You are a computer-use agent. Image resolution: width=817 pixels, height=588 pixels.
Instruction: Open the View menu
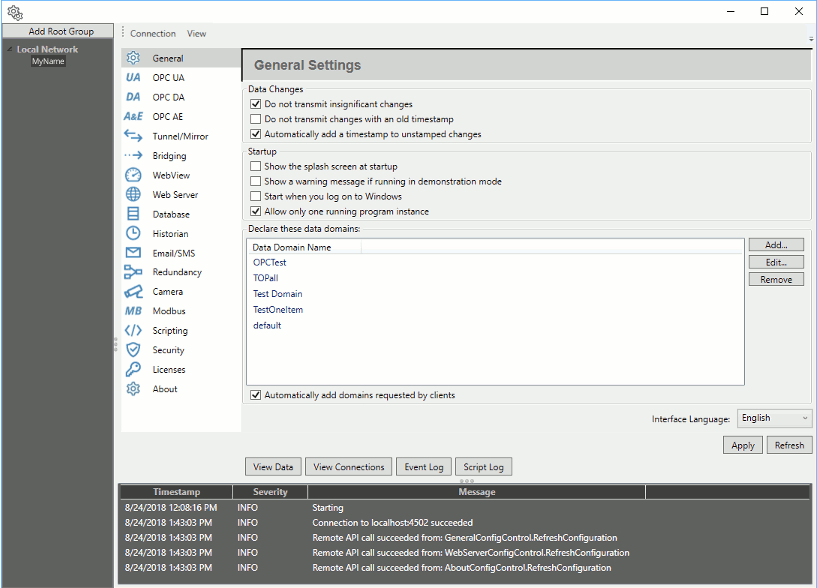[196, 33]
